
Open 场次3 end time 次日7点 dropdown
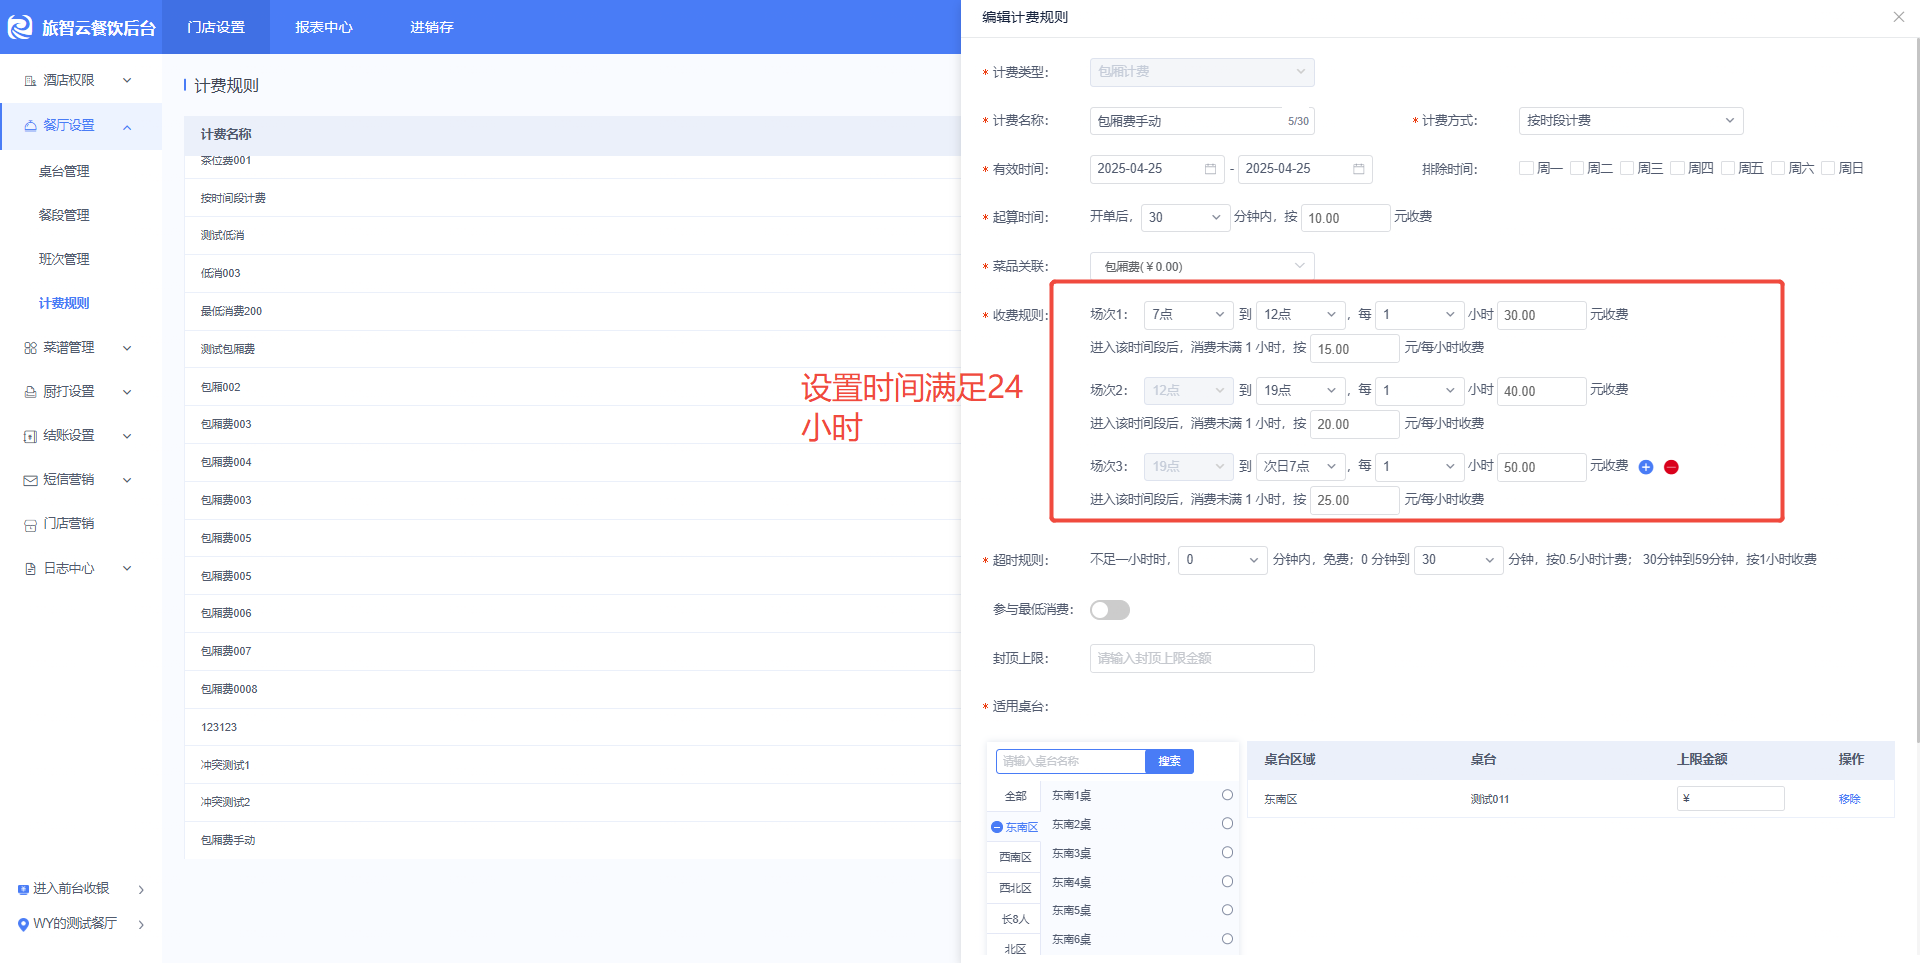[1300, 467]
